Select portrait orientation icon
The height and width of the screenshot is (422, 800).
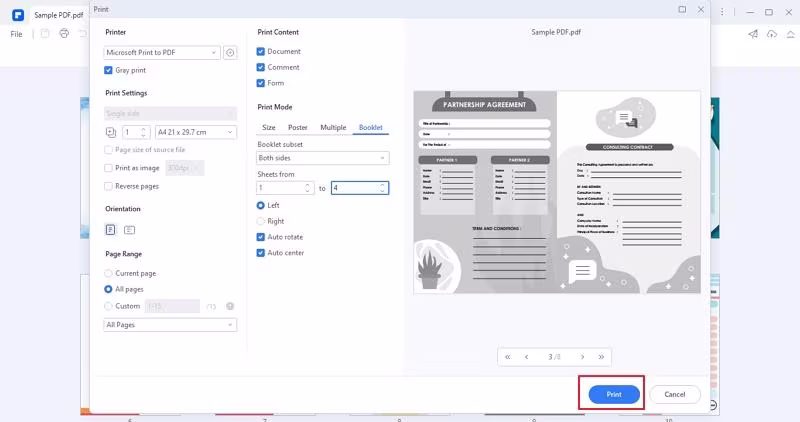click(x=110, y=230)
